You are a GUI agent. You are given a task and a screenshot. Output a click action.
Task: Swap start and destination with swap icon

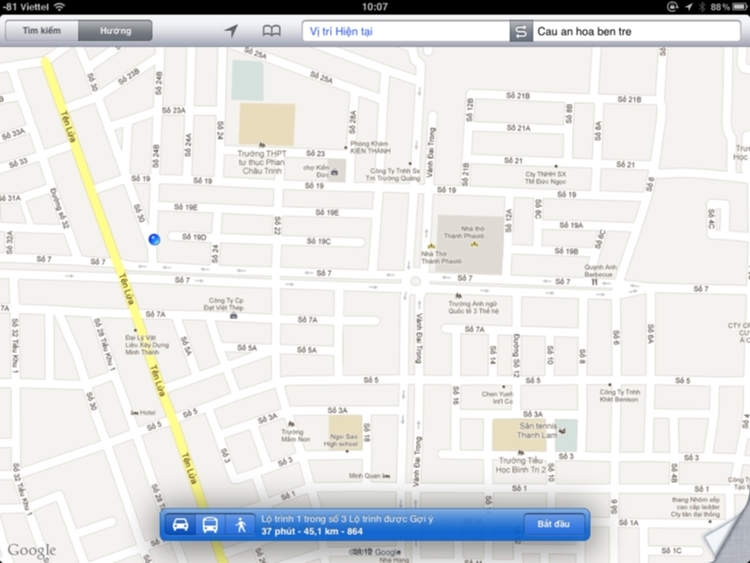(521, 32)
